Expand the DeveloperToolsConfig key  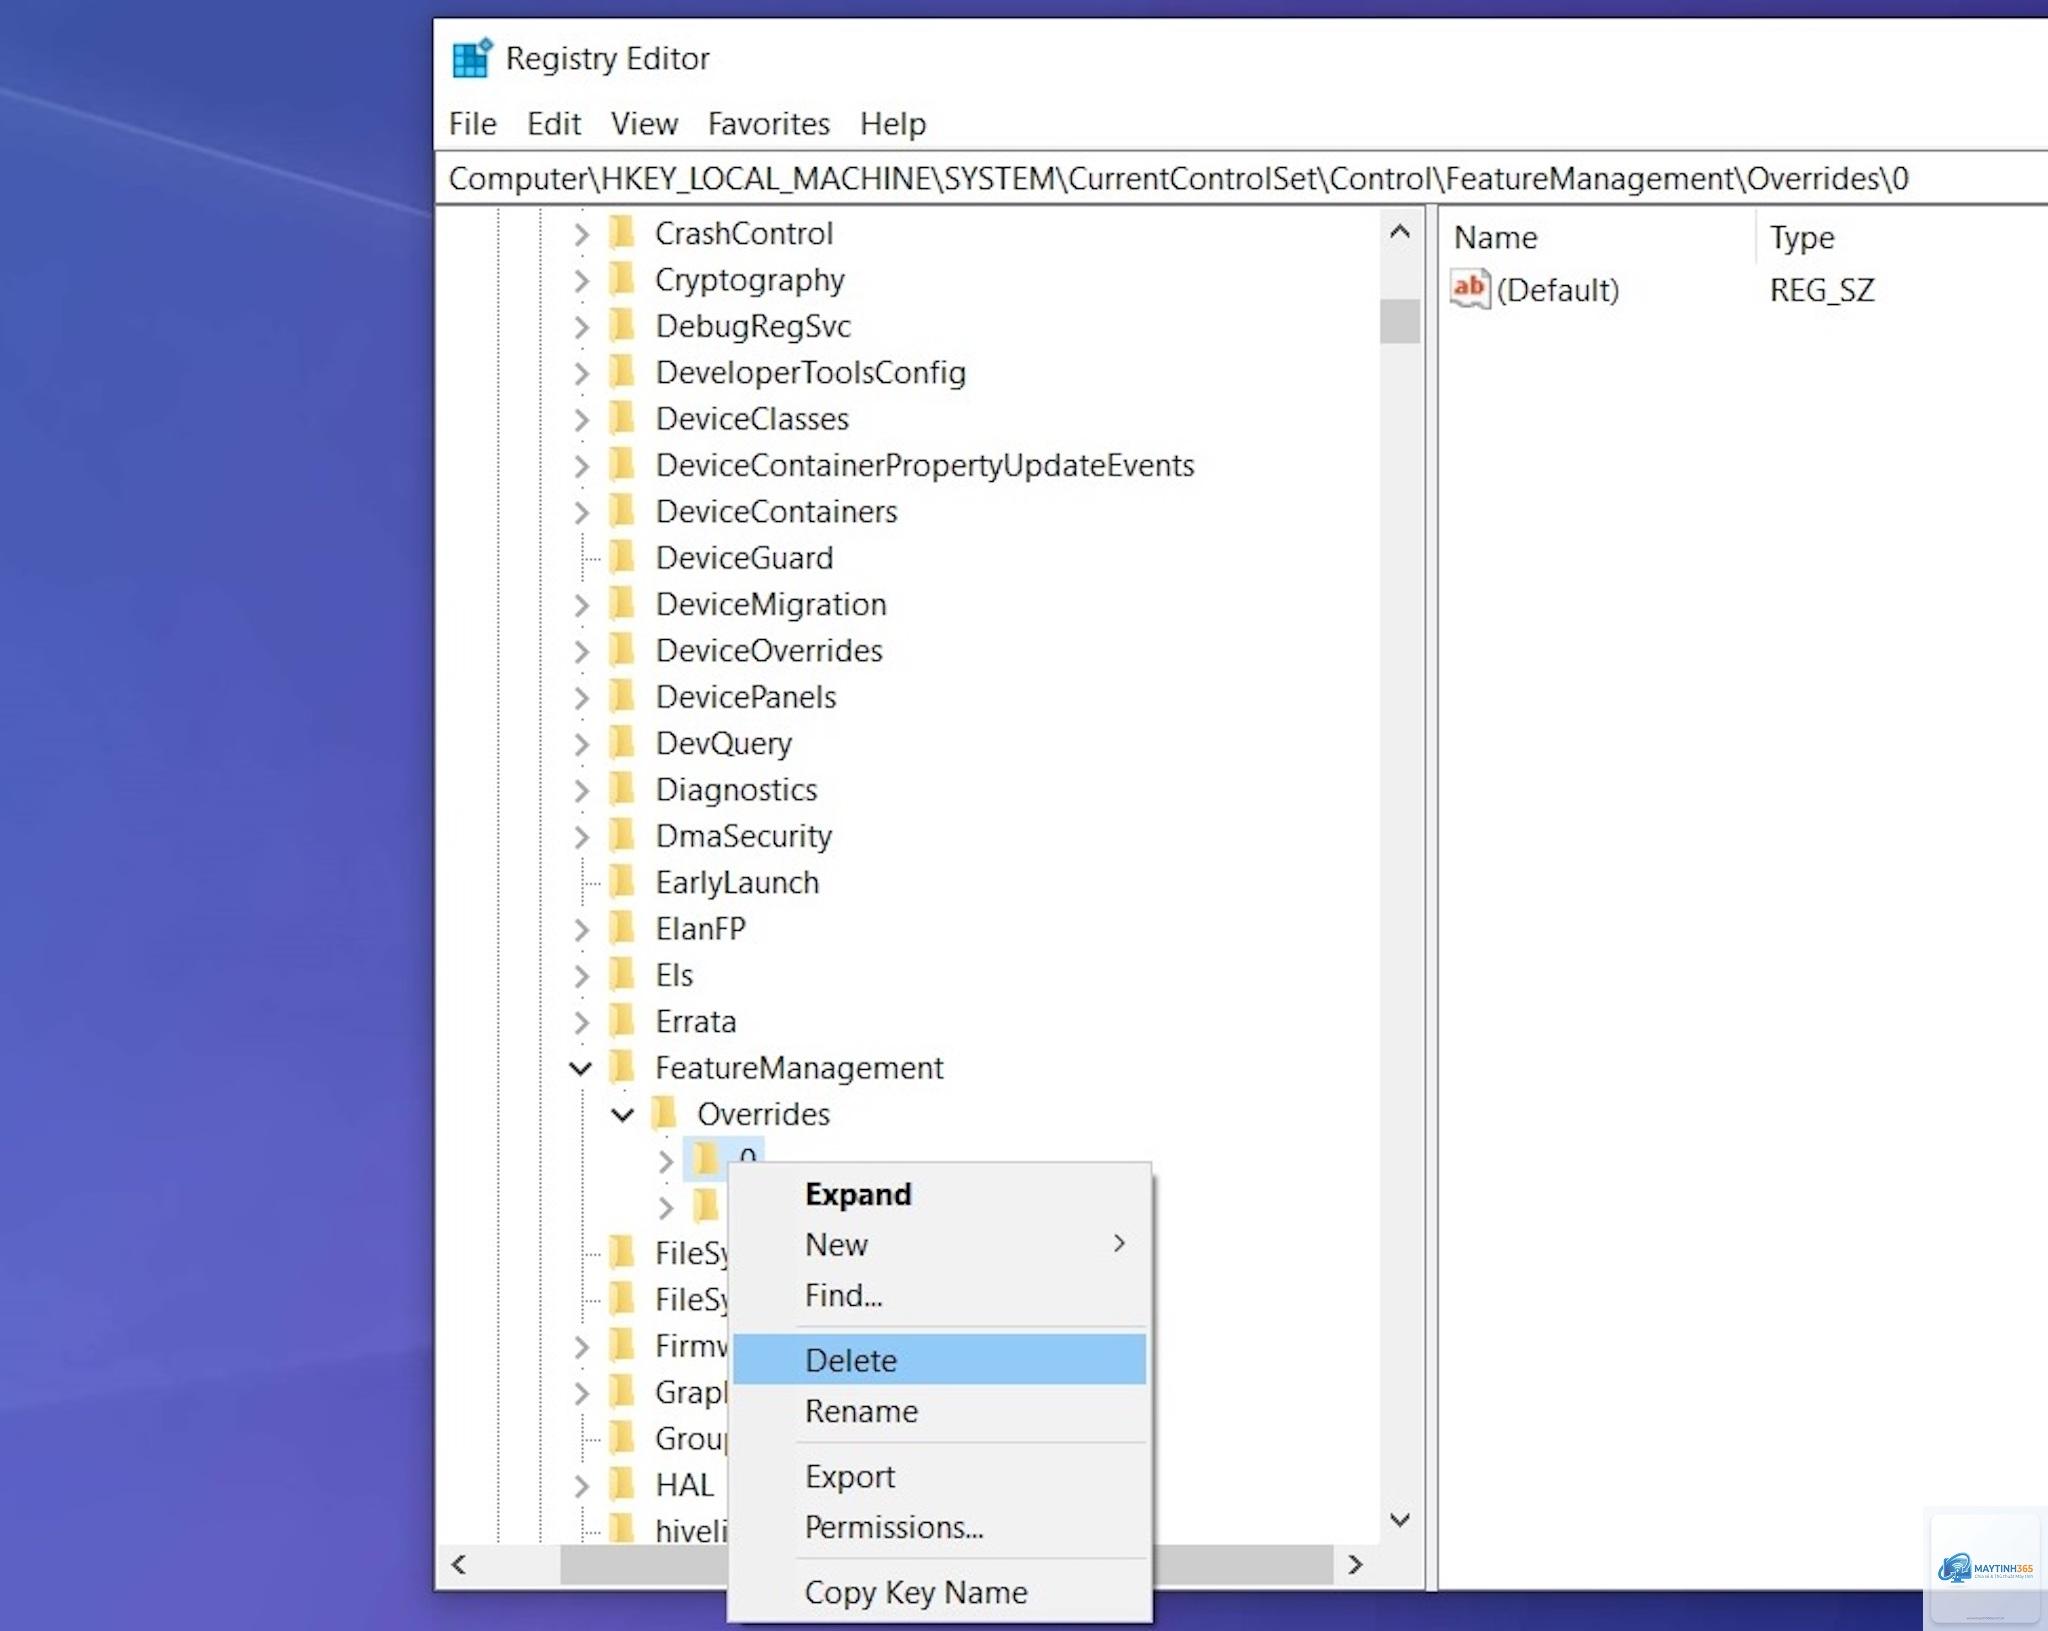coord(582,373)
